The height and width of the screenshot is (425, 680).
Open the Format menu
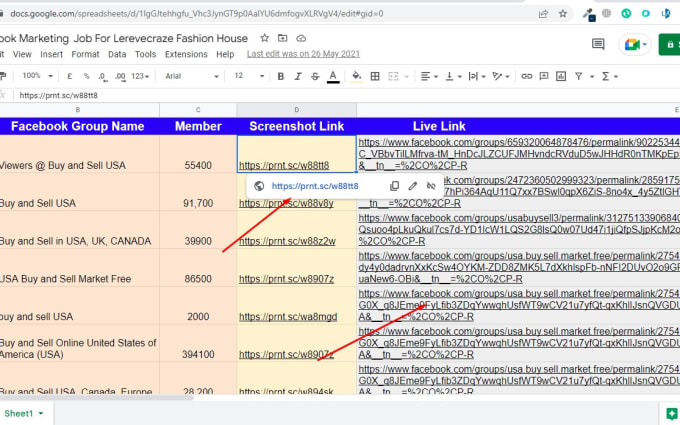click(85, 54)
